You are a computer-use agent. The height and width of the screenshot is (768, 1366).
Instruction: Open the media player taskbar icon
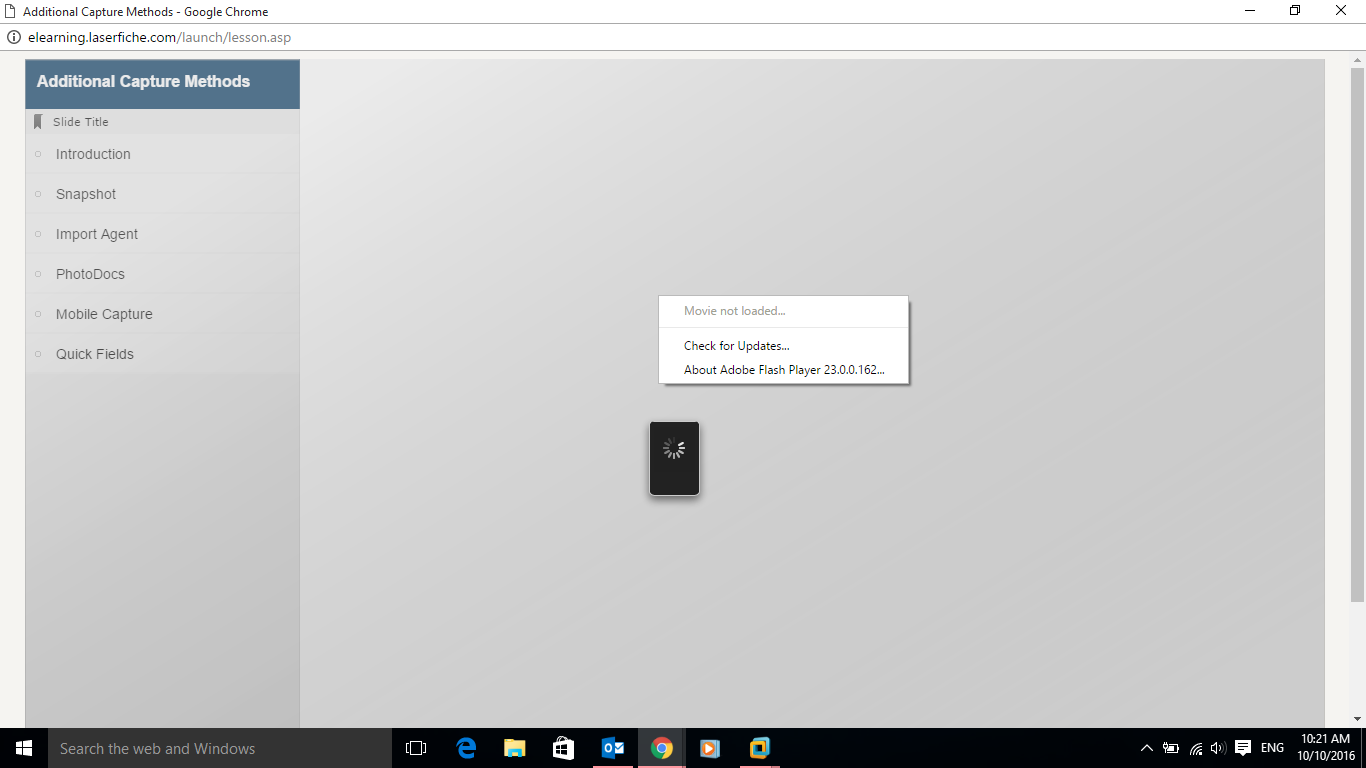pos(710,748)
